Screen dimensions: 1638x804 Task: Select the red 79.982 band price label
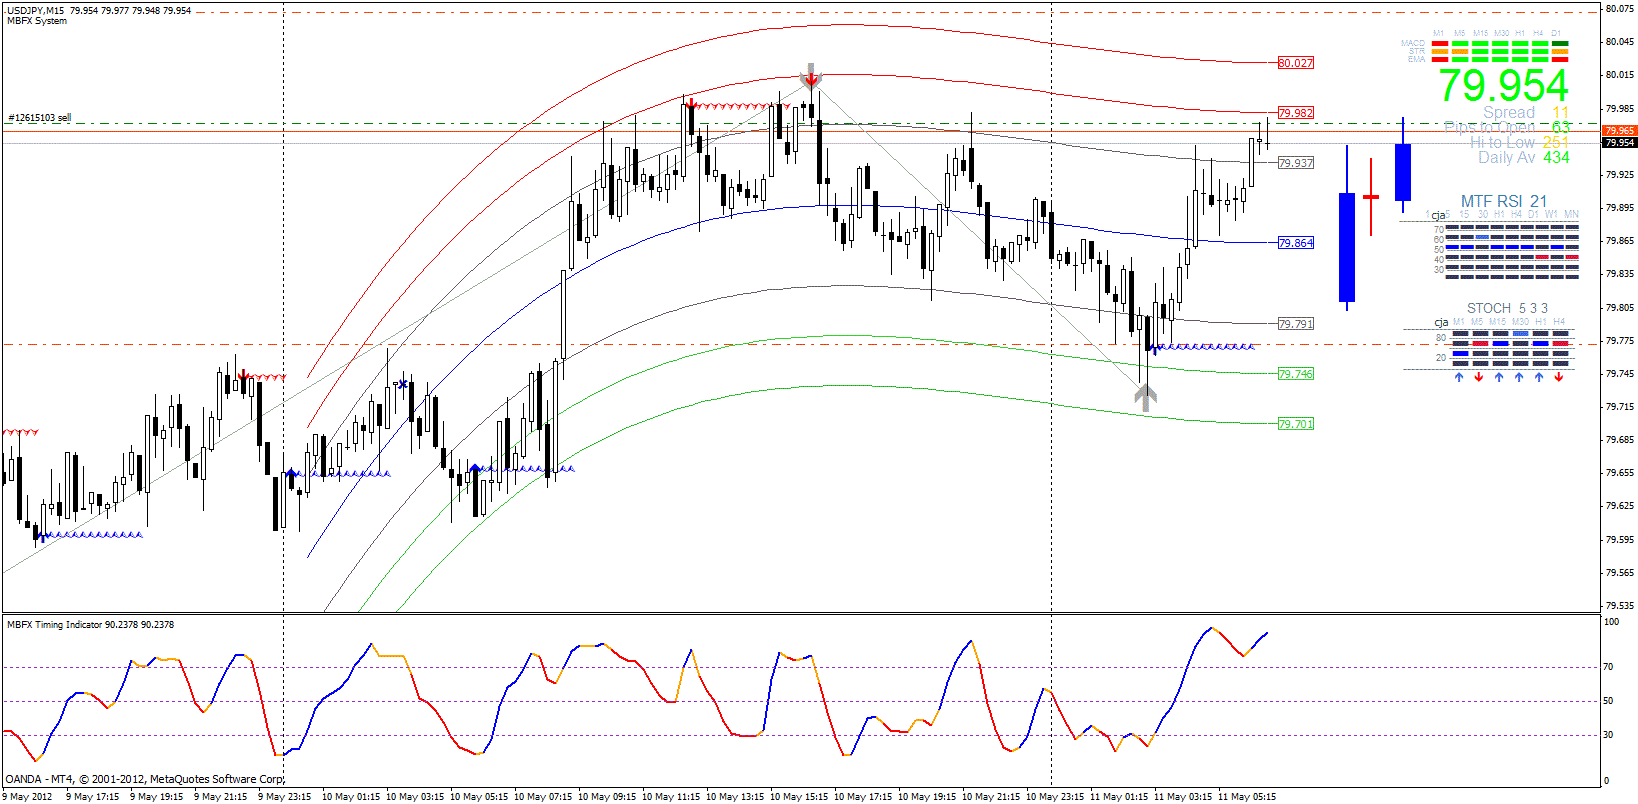pyautogui.click(x=1295, y=113)
